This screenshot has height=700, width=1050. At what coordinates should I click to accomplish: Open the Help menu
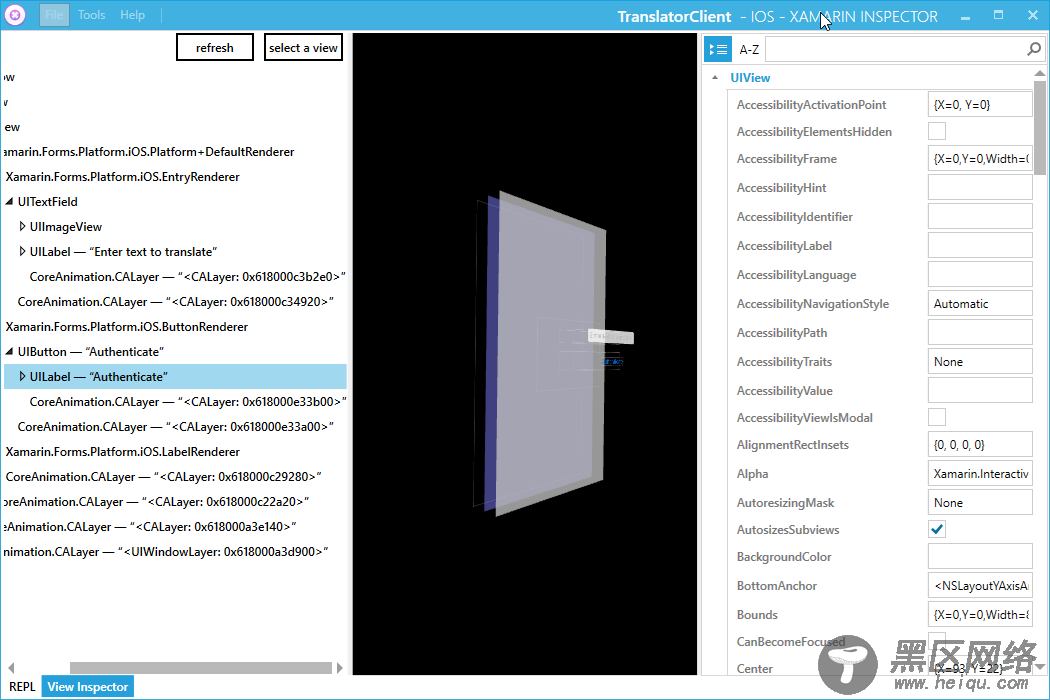tap(132, 15)
